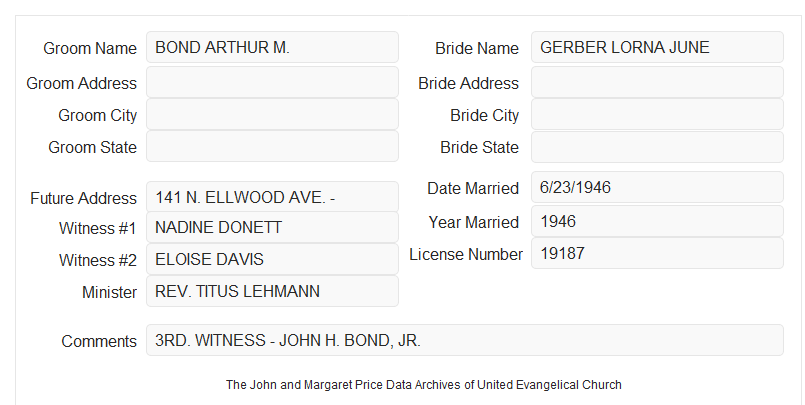
Task: Select the Groom City input box
Action: tap(272, 114)
